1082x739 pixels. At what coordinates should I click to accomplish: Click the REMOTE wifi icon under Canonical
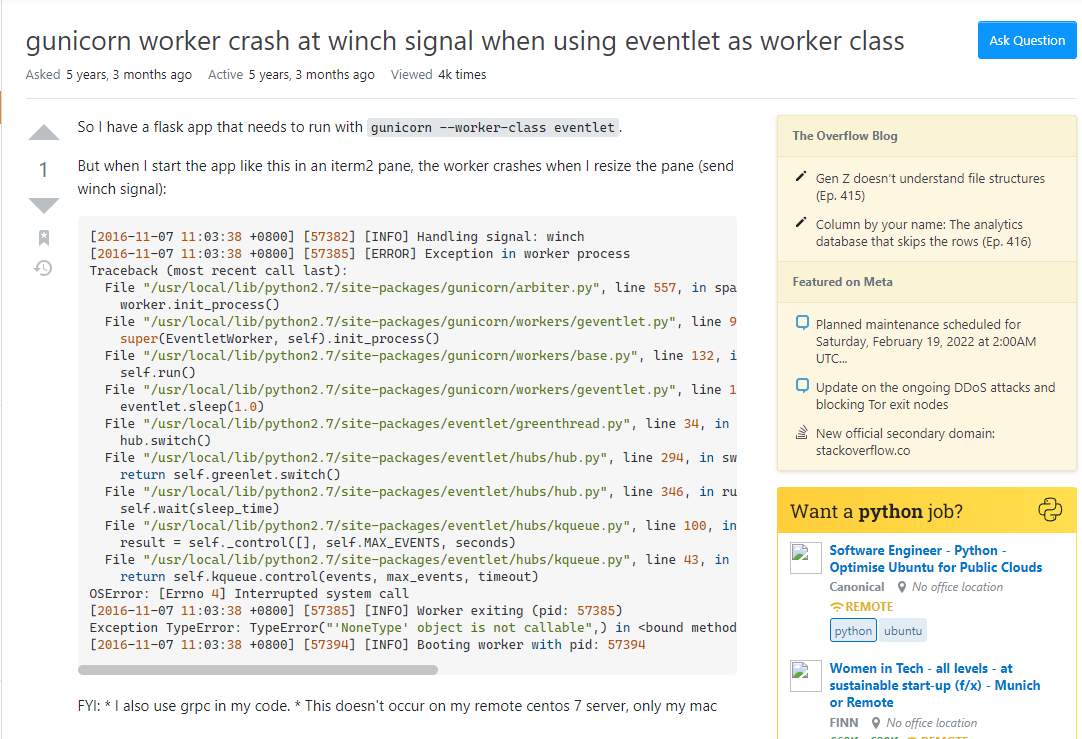pos(836,606)
